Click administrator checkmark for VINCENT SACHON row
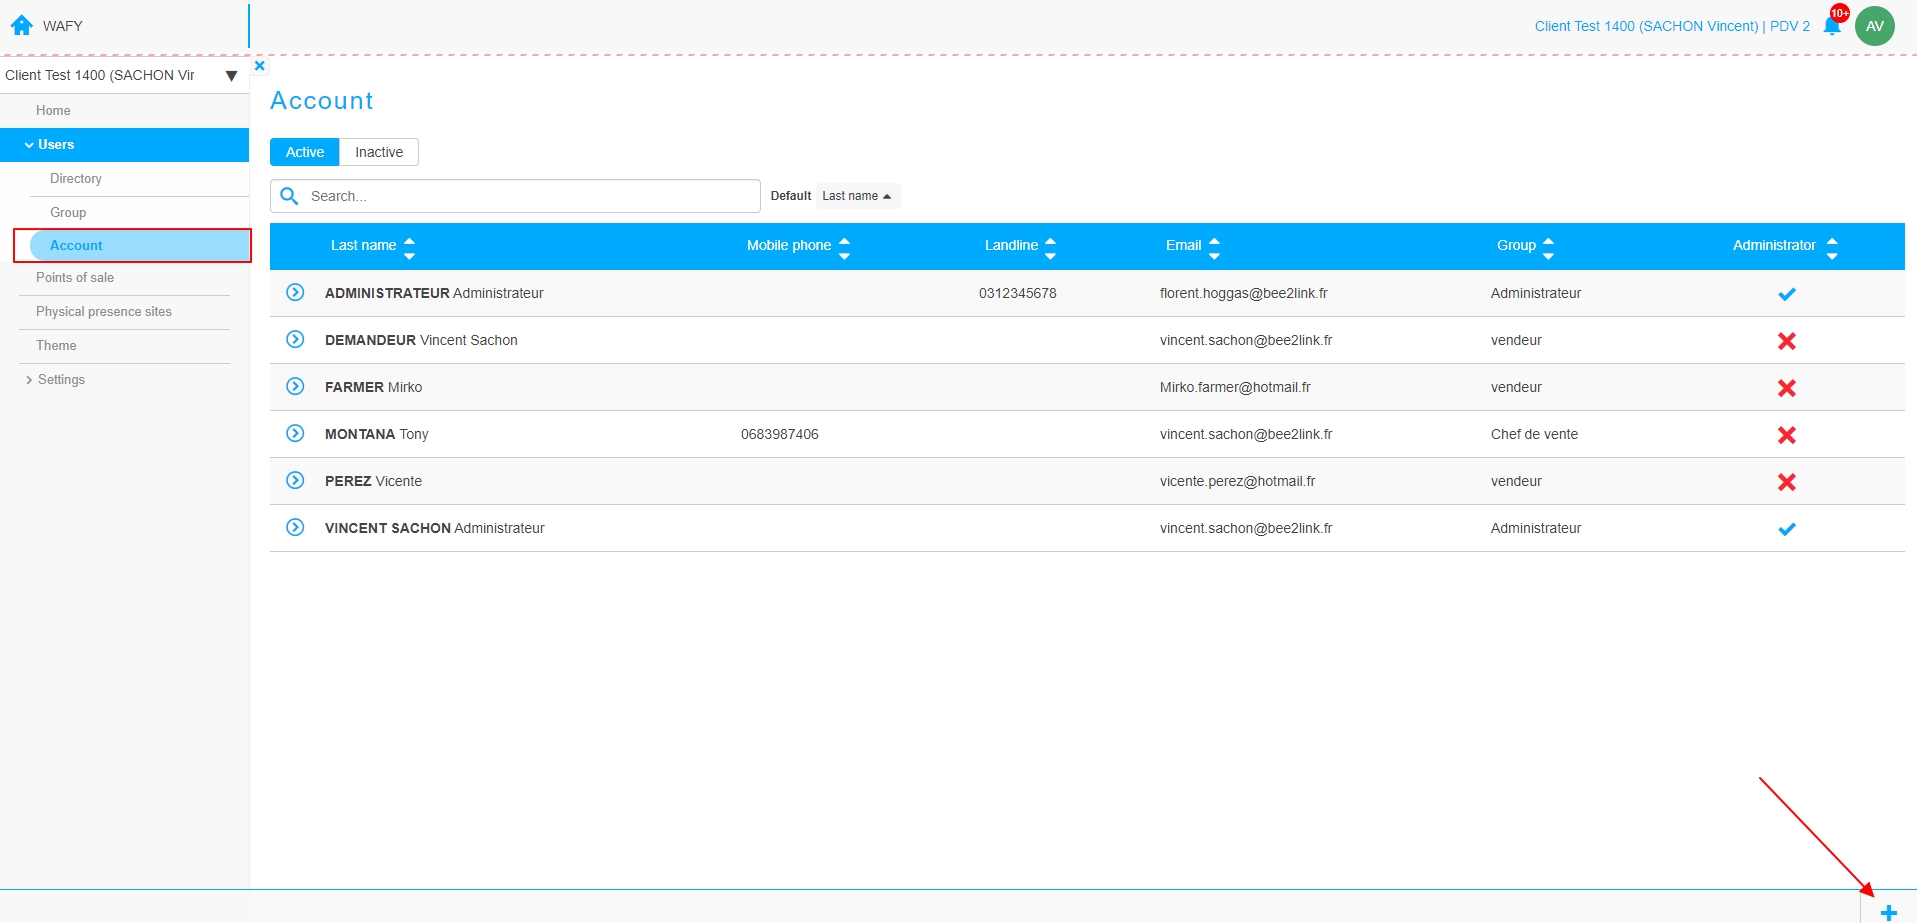1917x923 pixels. tap(1787, 529)
